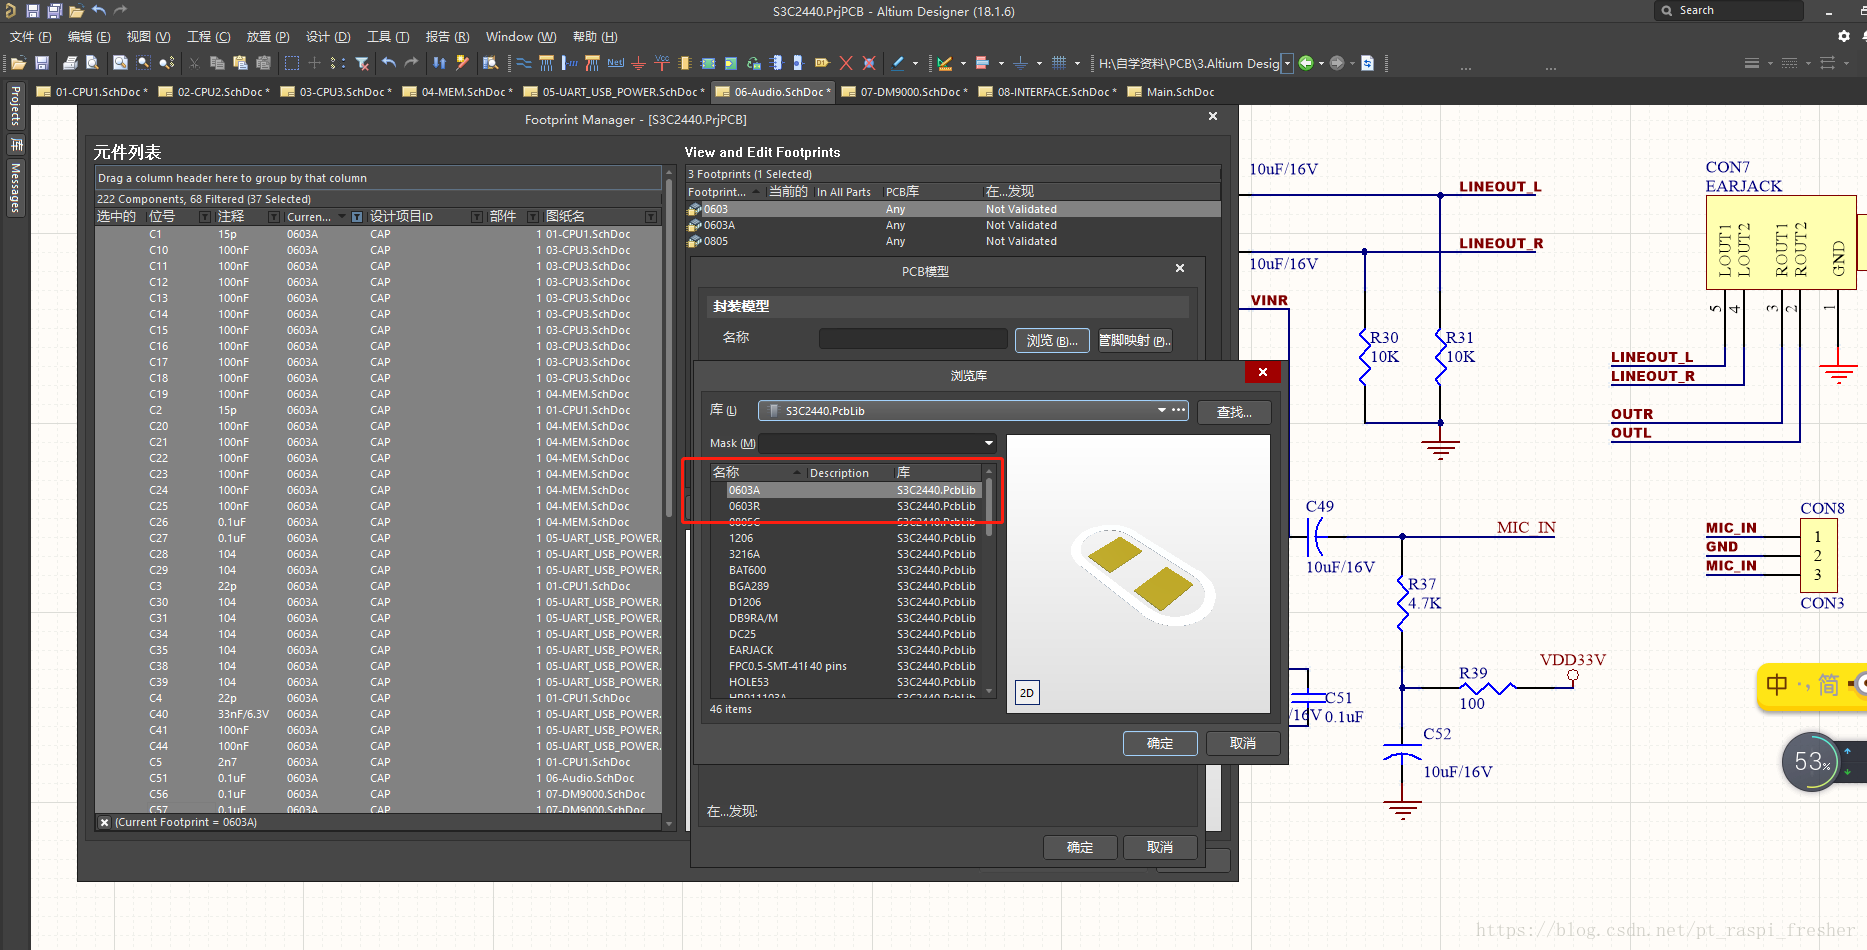Click 确定 in the PCB模型 dialog
The width and height of the screenshot is (1867, 950).
[x=1080, y=847]
